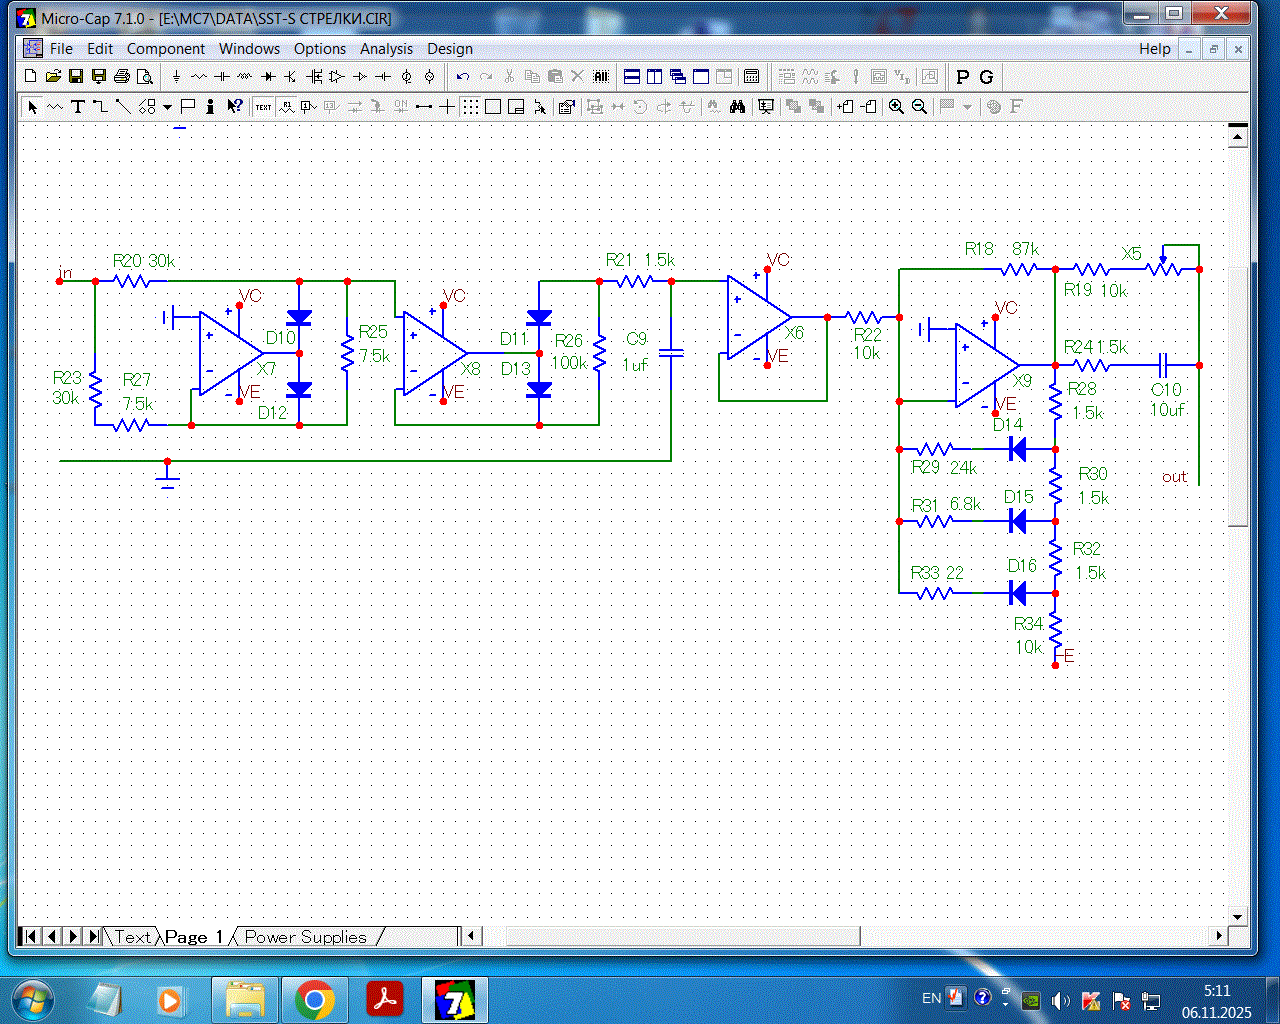The width and height of the screenshot is (1280, 1024).
Task: Open Google Chrome from the taskbar
Action: coord(314,1000)
